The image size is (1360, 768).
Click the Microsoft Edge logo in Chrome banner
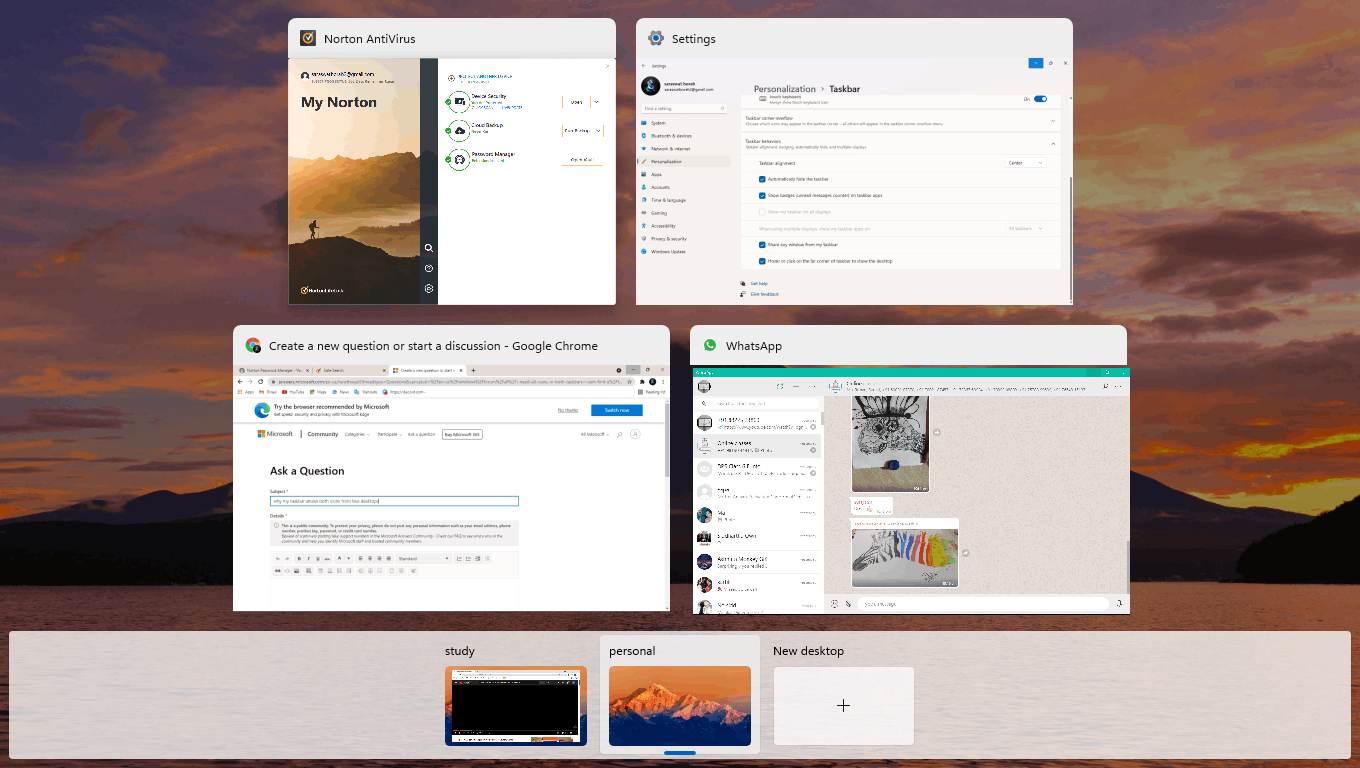(262, 410)
